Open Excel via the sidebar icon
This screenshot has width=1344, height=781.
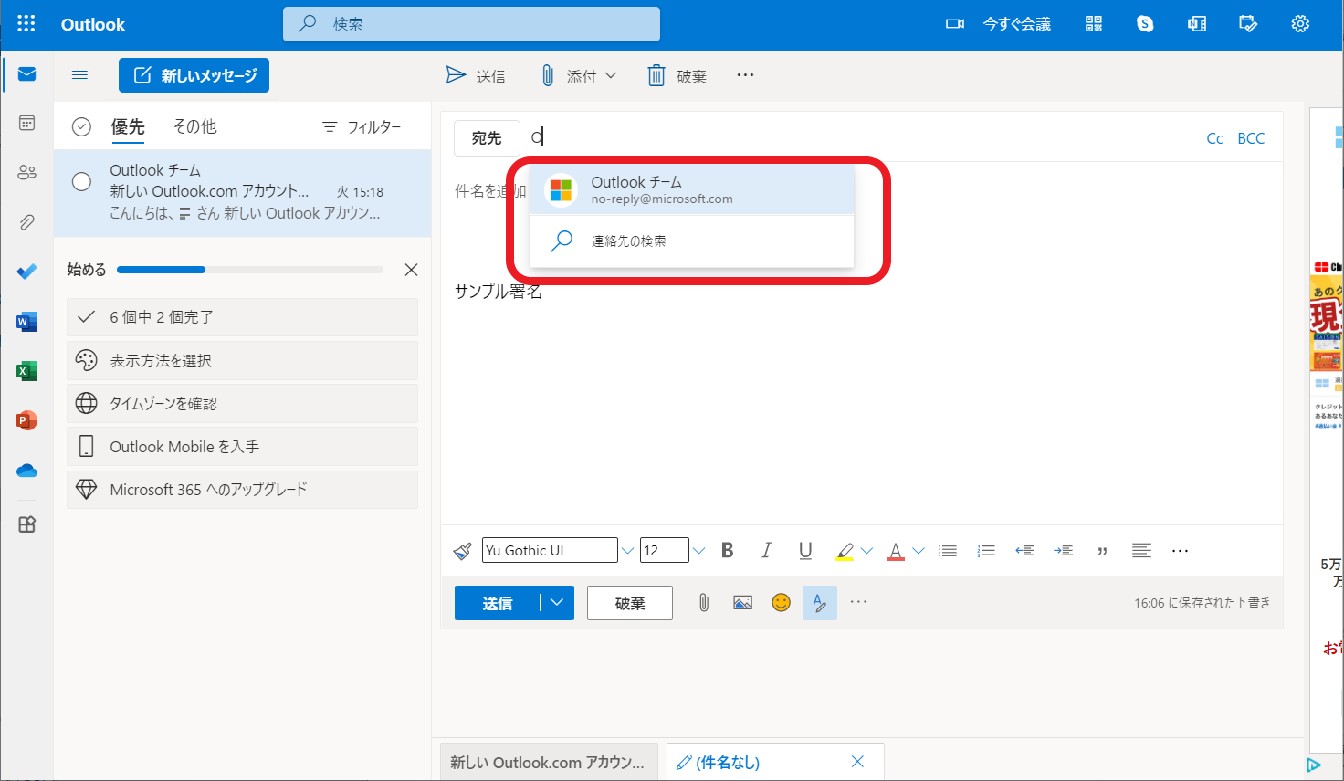[x=25, y=370]
